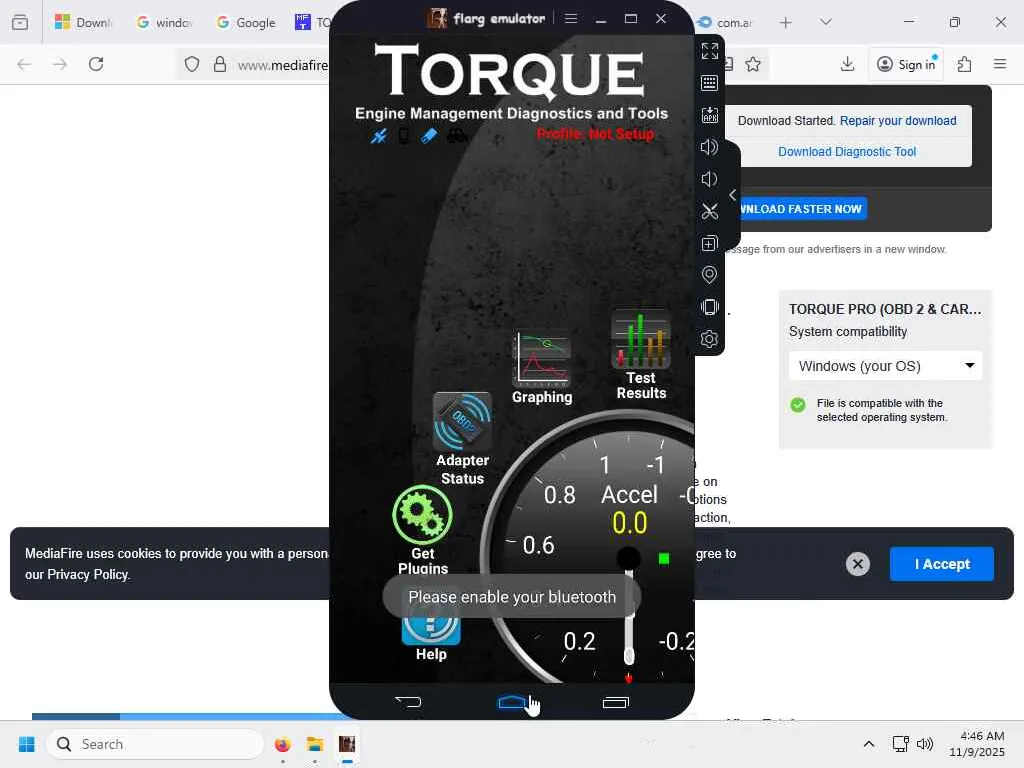Show hidden system tray icons
This screenshot has height=768, width=1024.
869,744
